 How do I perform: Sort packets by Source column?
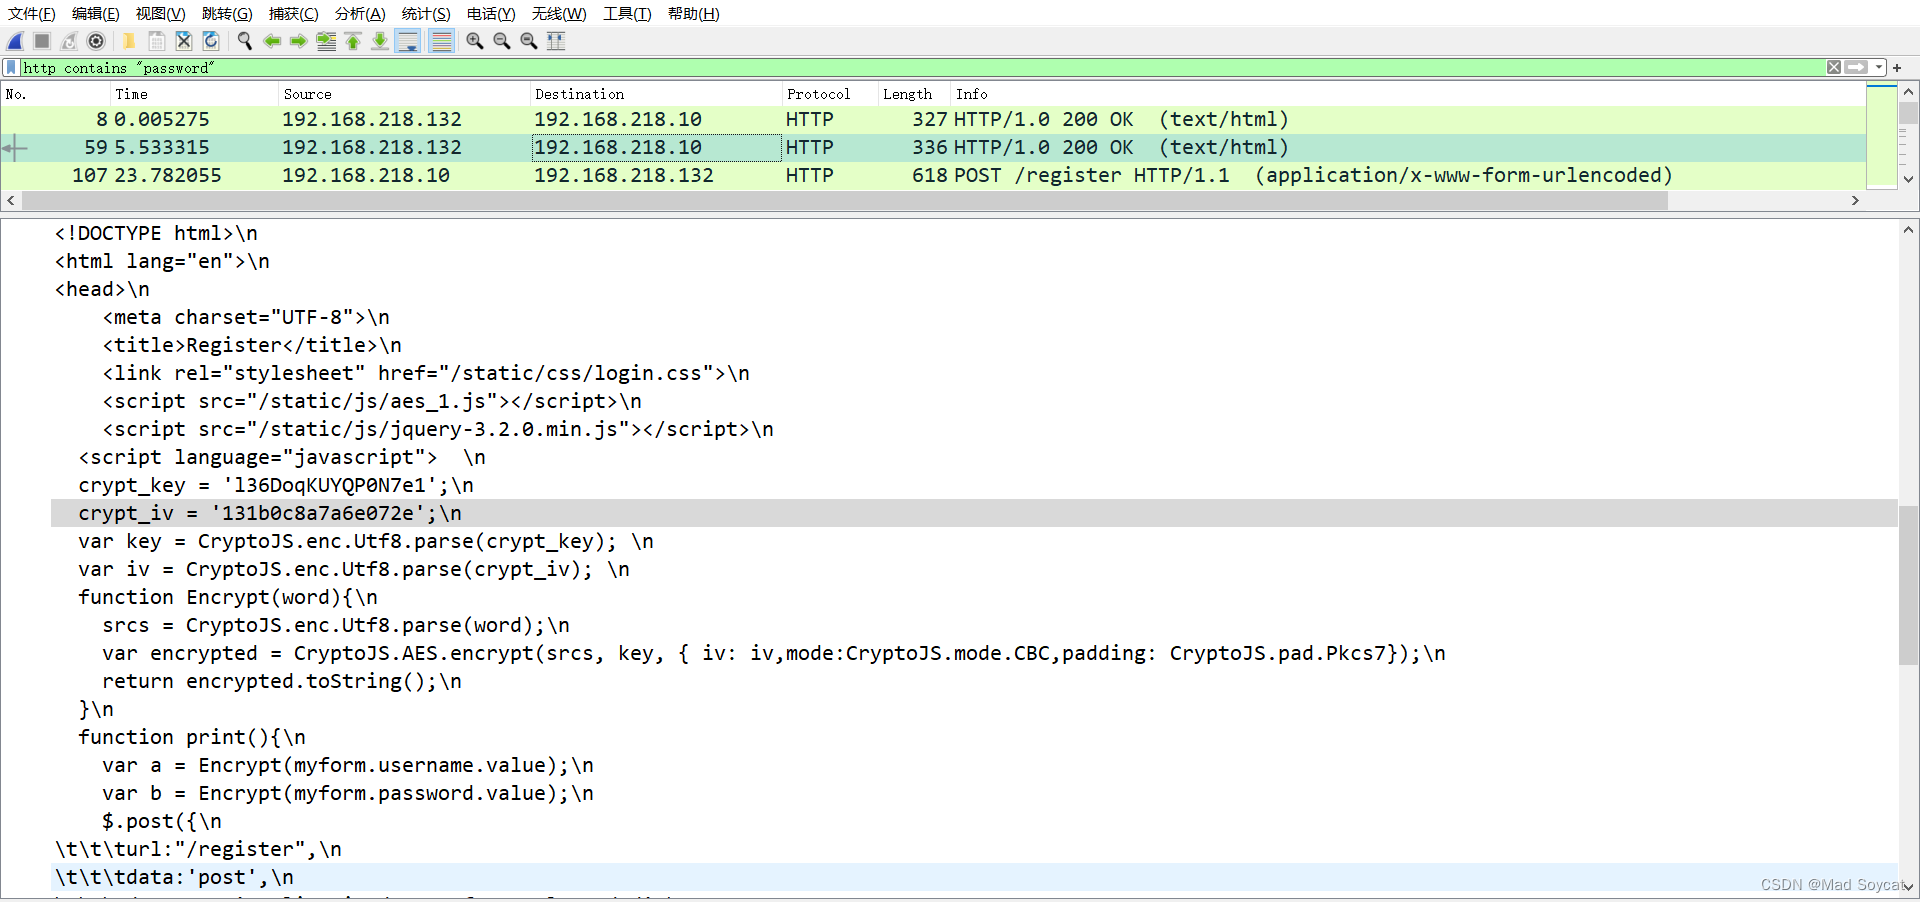point(405,94)
